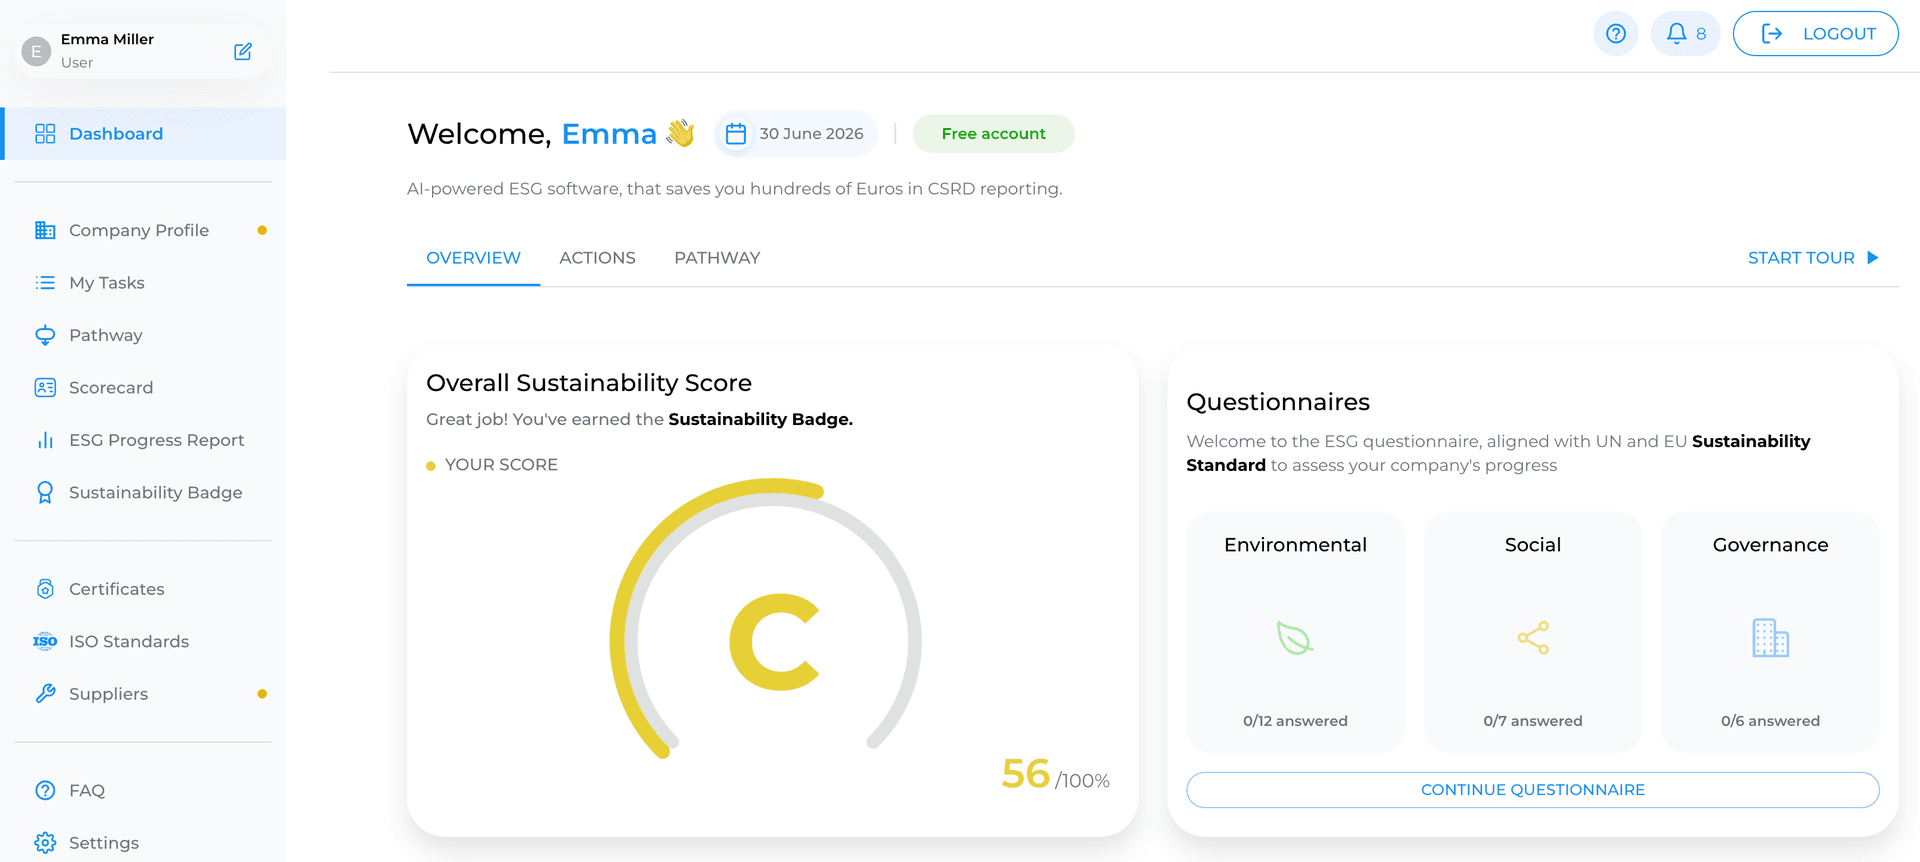Click the Pathway signpost icon in sidebar

(x=45, y=335)
